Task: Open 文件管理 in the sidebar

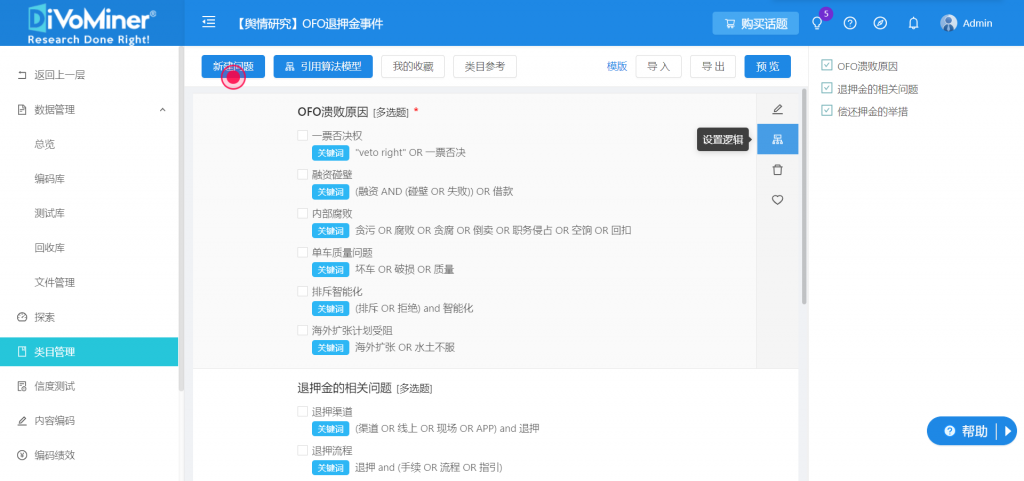Action: pyautogui.click(x=54, y=283)
